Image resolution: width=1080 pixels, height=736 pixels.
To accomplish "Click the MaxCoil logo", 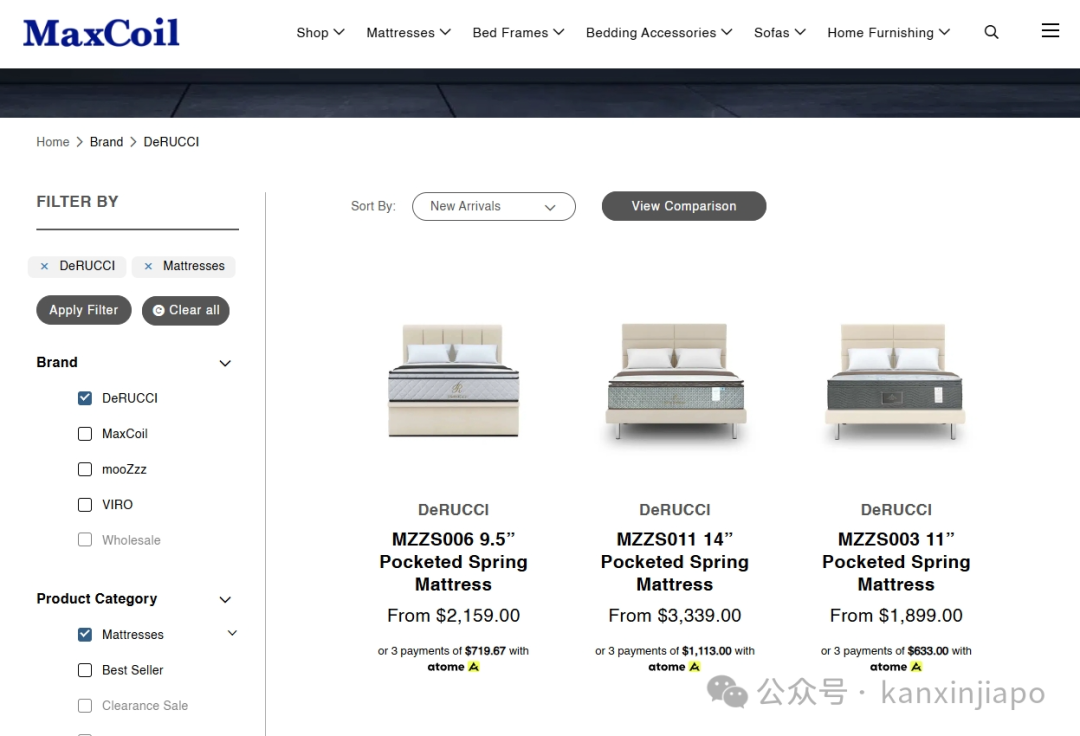I will pyautogui.click(x=101, y=33).
